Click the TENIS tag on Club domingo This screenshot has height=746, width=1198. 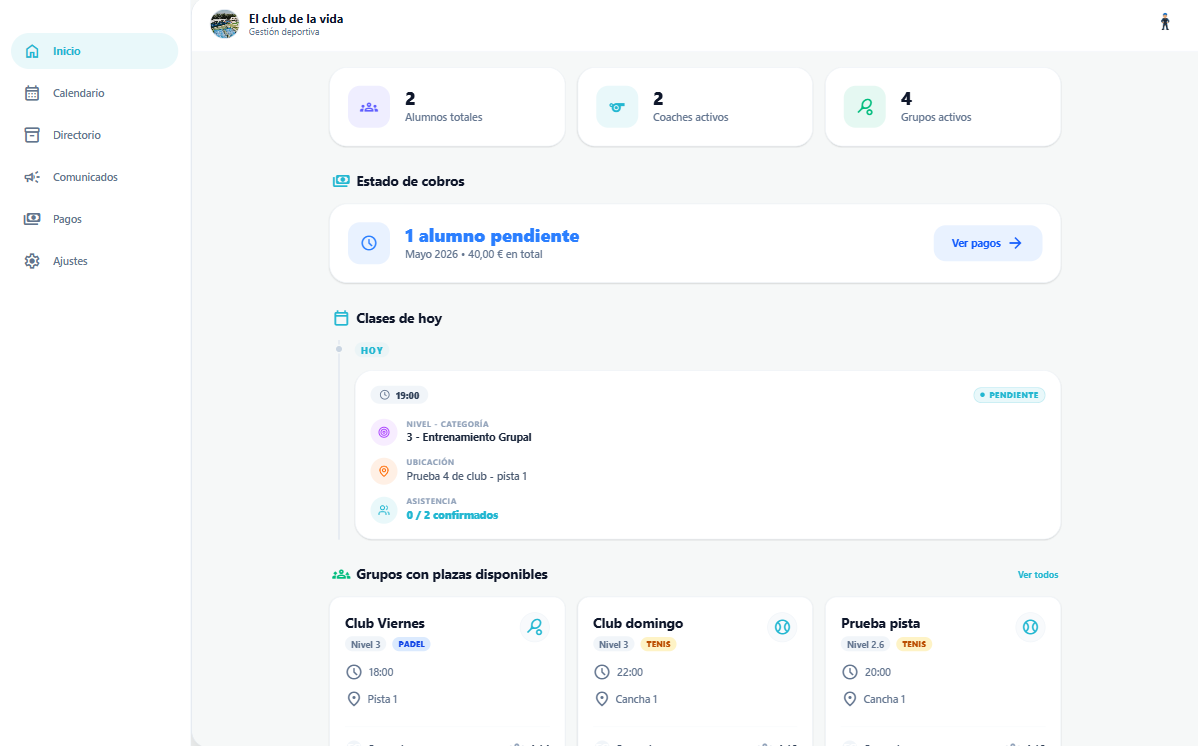point(659,644)
